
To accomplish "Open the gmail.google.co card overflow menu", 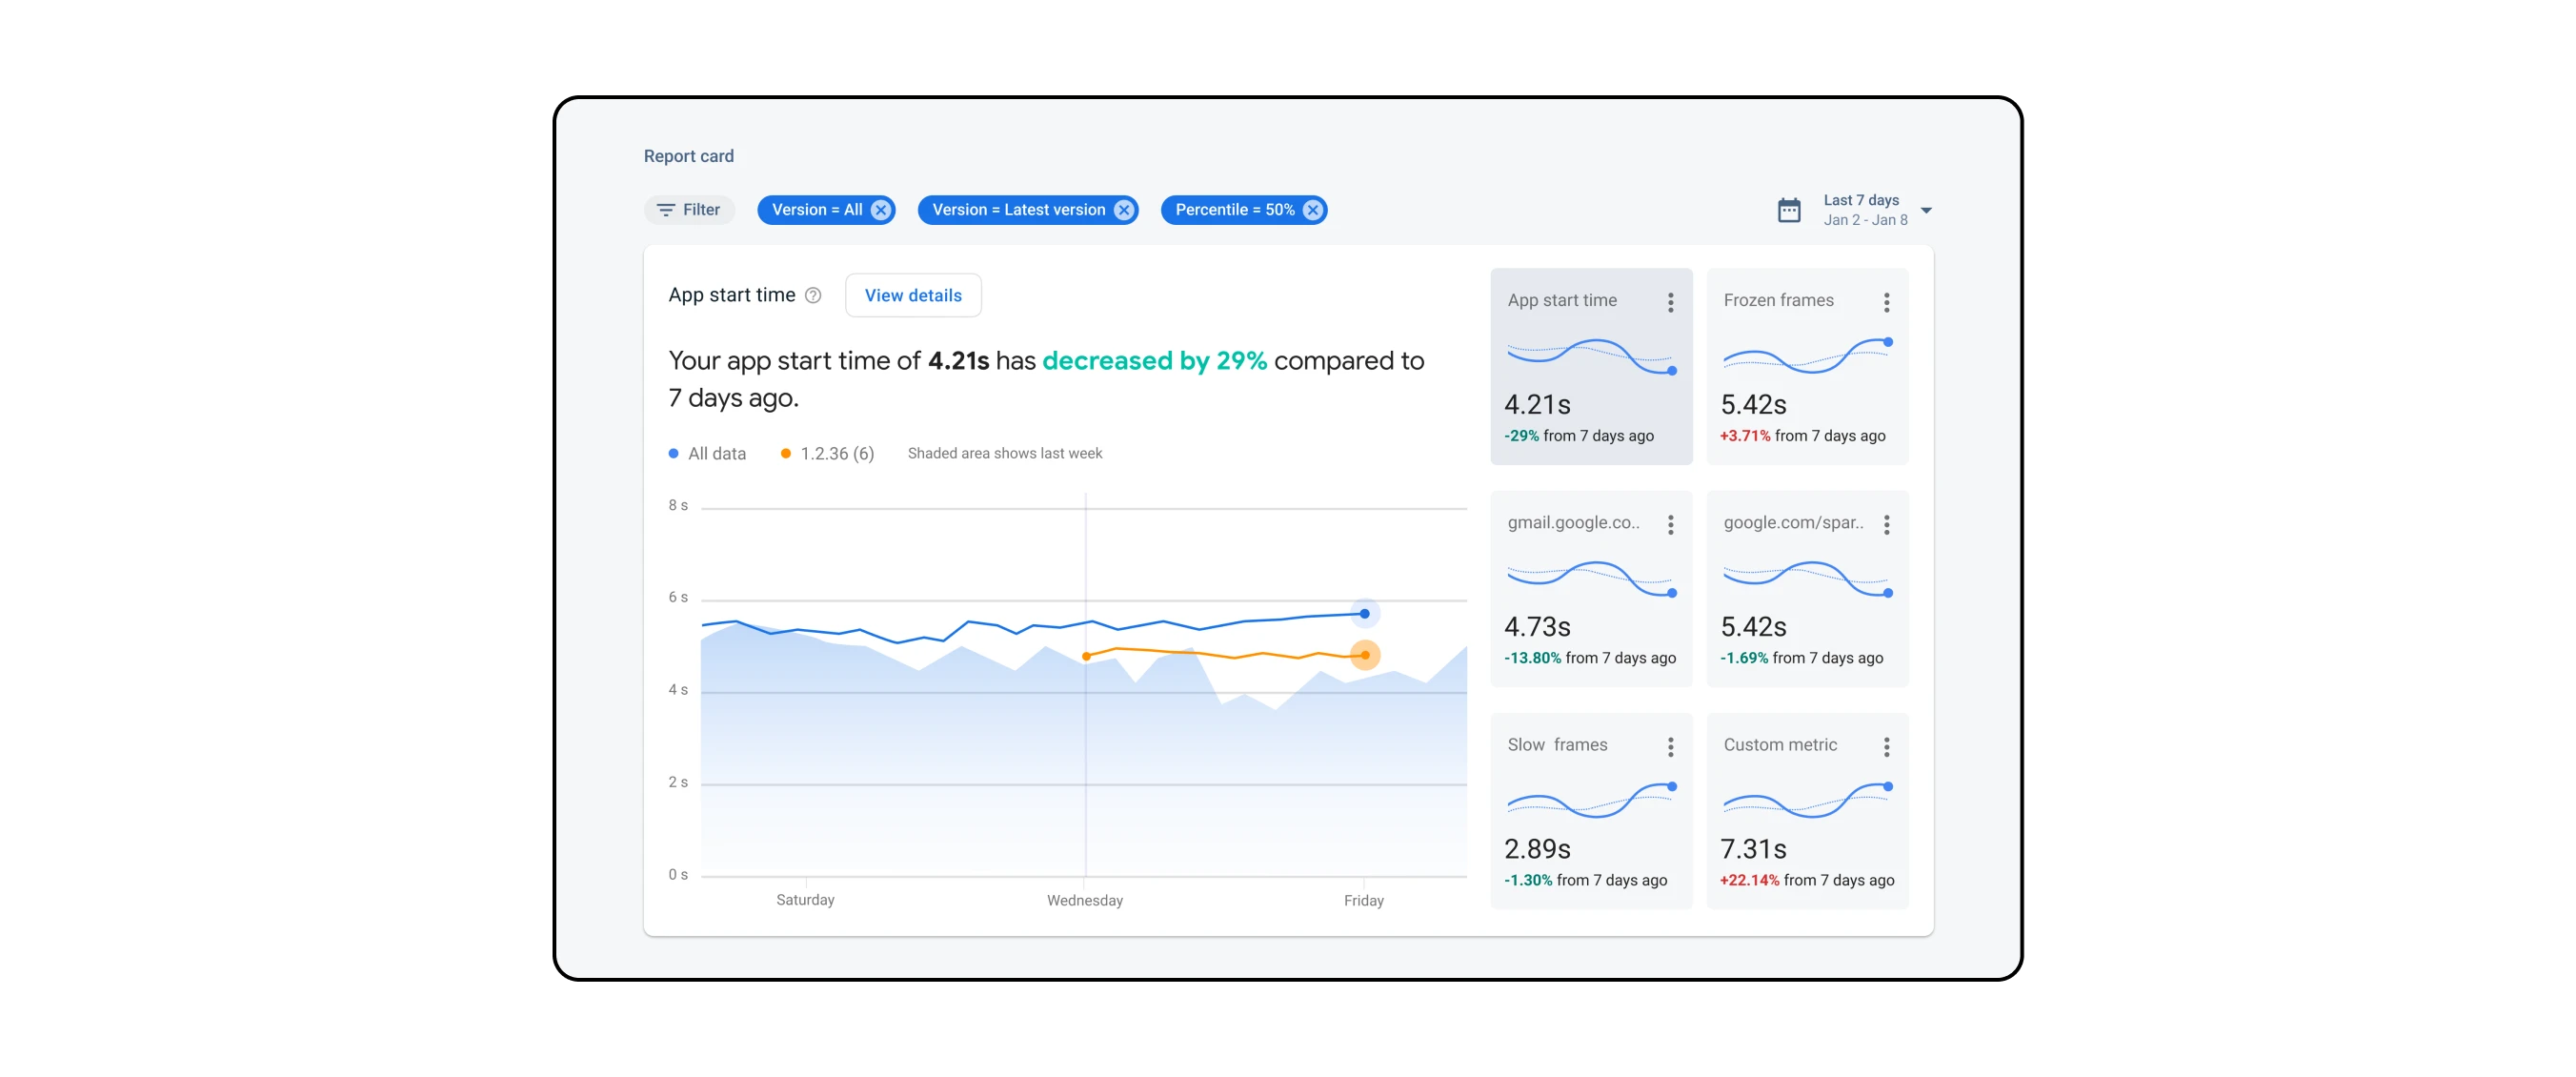I will [x=1669, y=523].
